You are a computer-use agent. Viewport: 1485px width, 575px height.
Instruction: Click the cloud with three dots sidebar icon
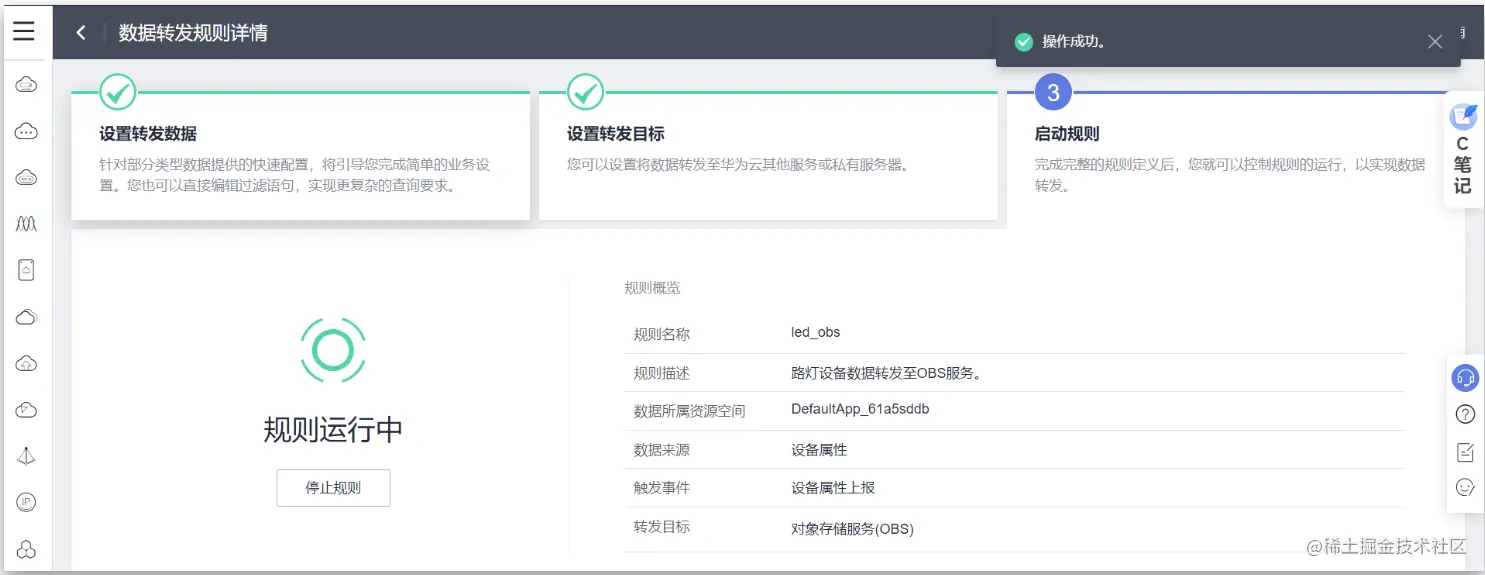[26, 131]
